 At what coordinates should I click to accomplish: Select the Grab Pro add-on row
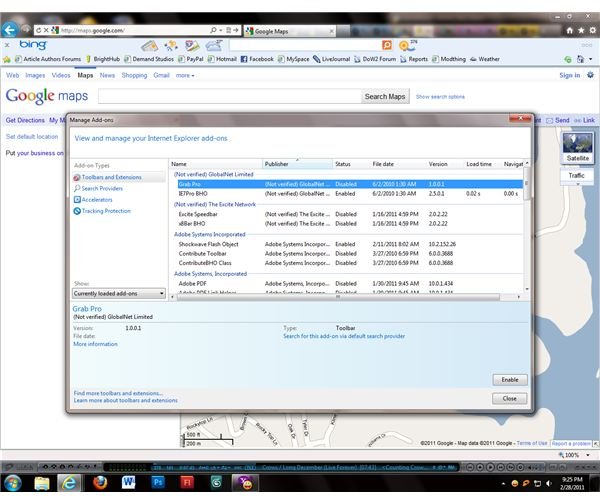point(350,184)
